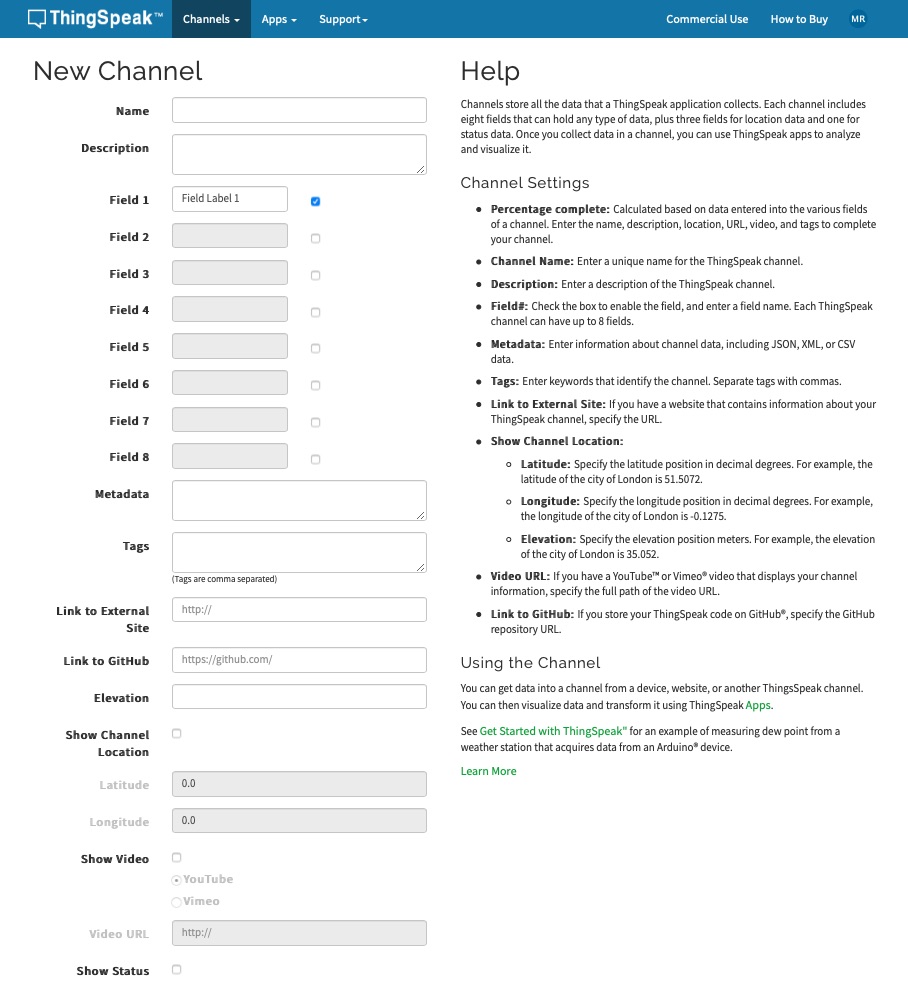Open the Apps dropdown menu

(x=279, y=19)
